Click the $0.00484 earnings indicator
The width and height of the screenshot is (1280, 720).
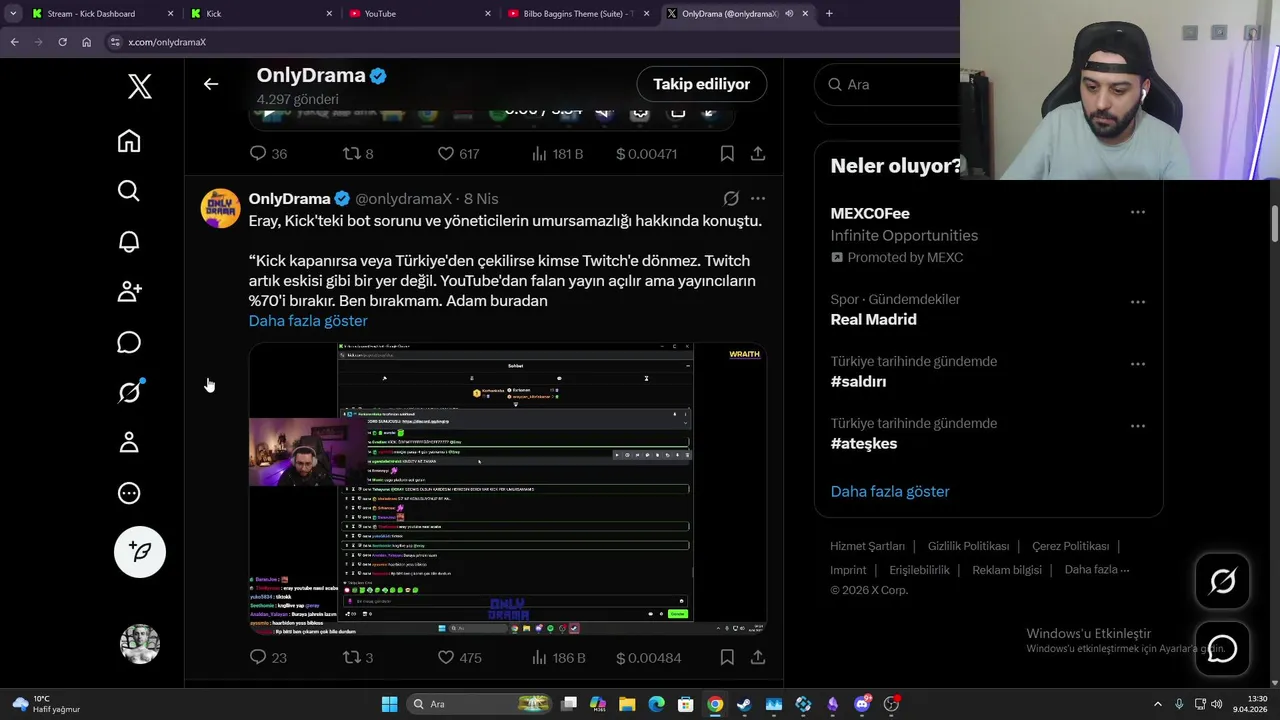pyautogui.click(x=648, y=658)
